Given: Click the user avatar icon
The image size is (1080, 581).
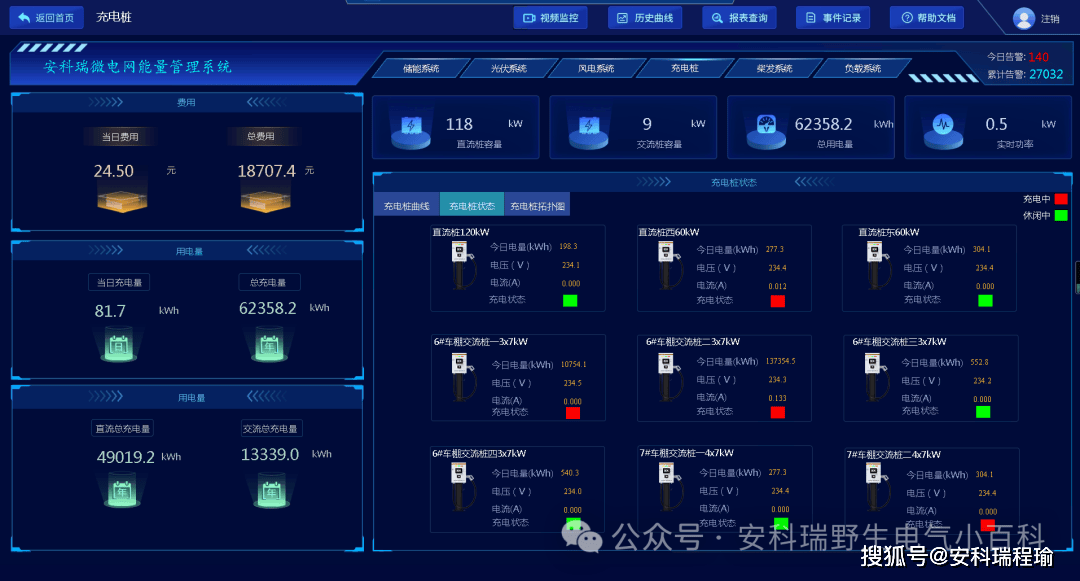Looking at the screenshot, I should [x=1024, y=18].
